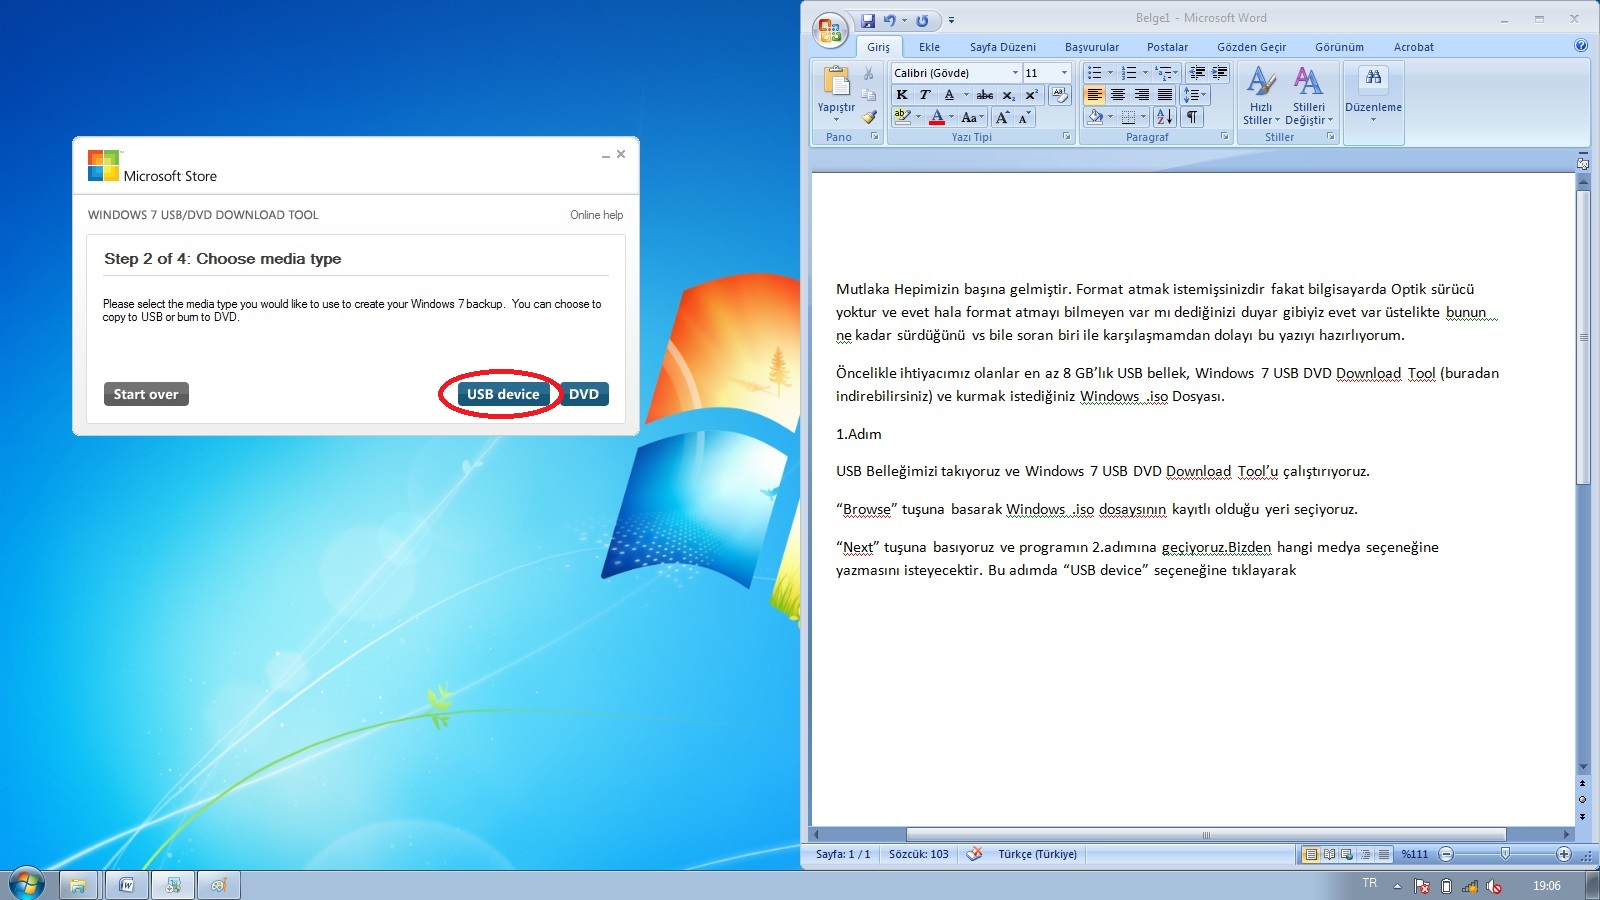Screen dimensions: 1600x900
Task: Toggle italic (T) formatting
Action: coord(925,95)
